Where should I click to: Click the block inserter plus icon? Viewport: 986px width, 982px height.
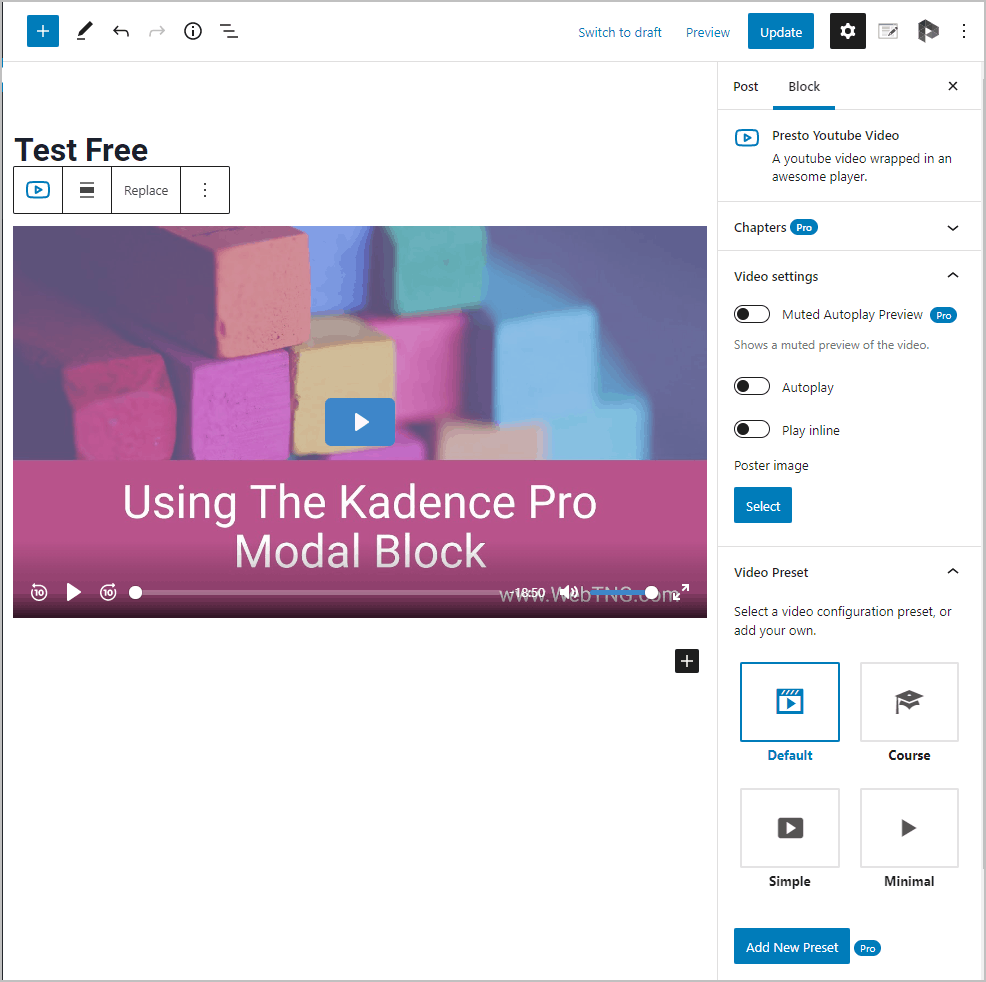click(43, 31)
